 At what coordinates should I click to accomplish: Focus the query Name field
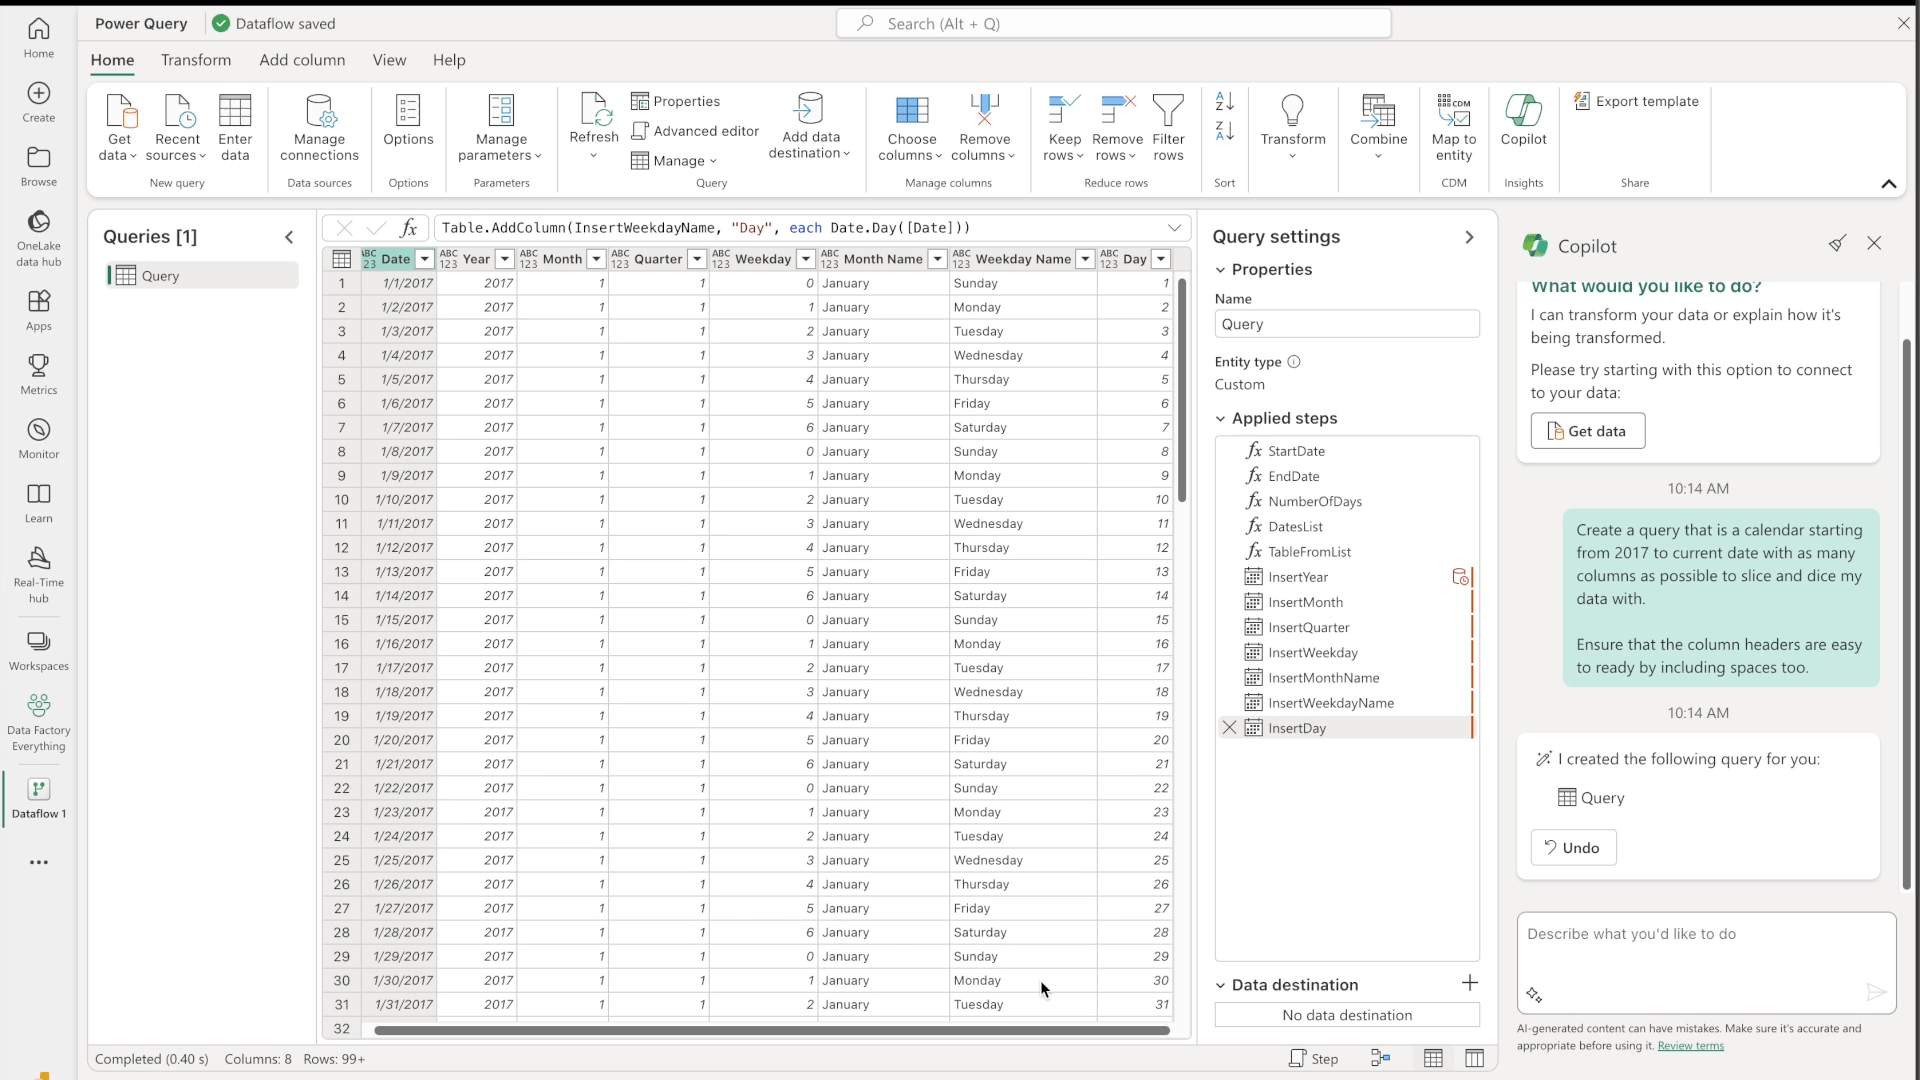coord(1346,324)
